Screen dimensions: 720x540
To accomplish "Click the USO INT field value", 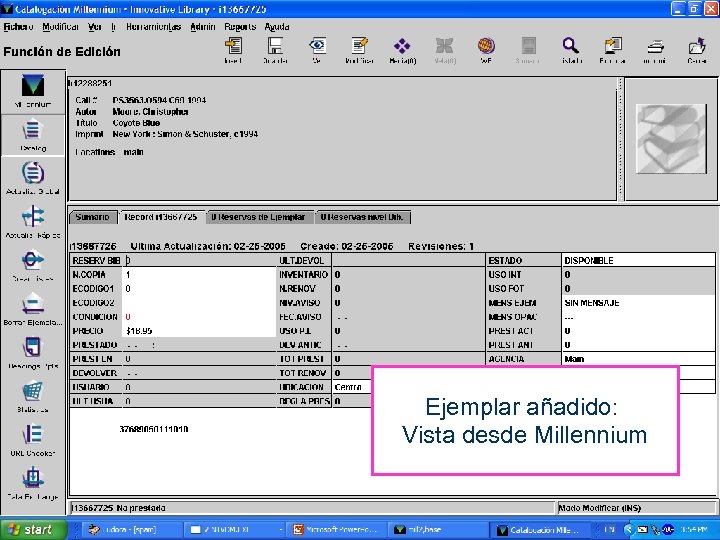I will (x=638, y=275).
